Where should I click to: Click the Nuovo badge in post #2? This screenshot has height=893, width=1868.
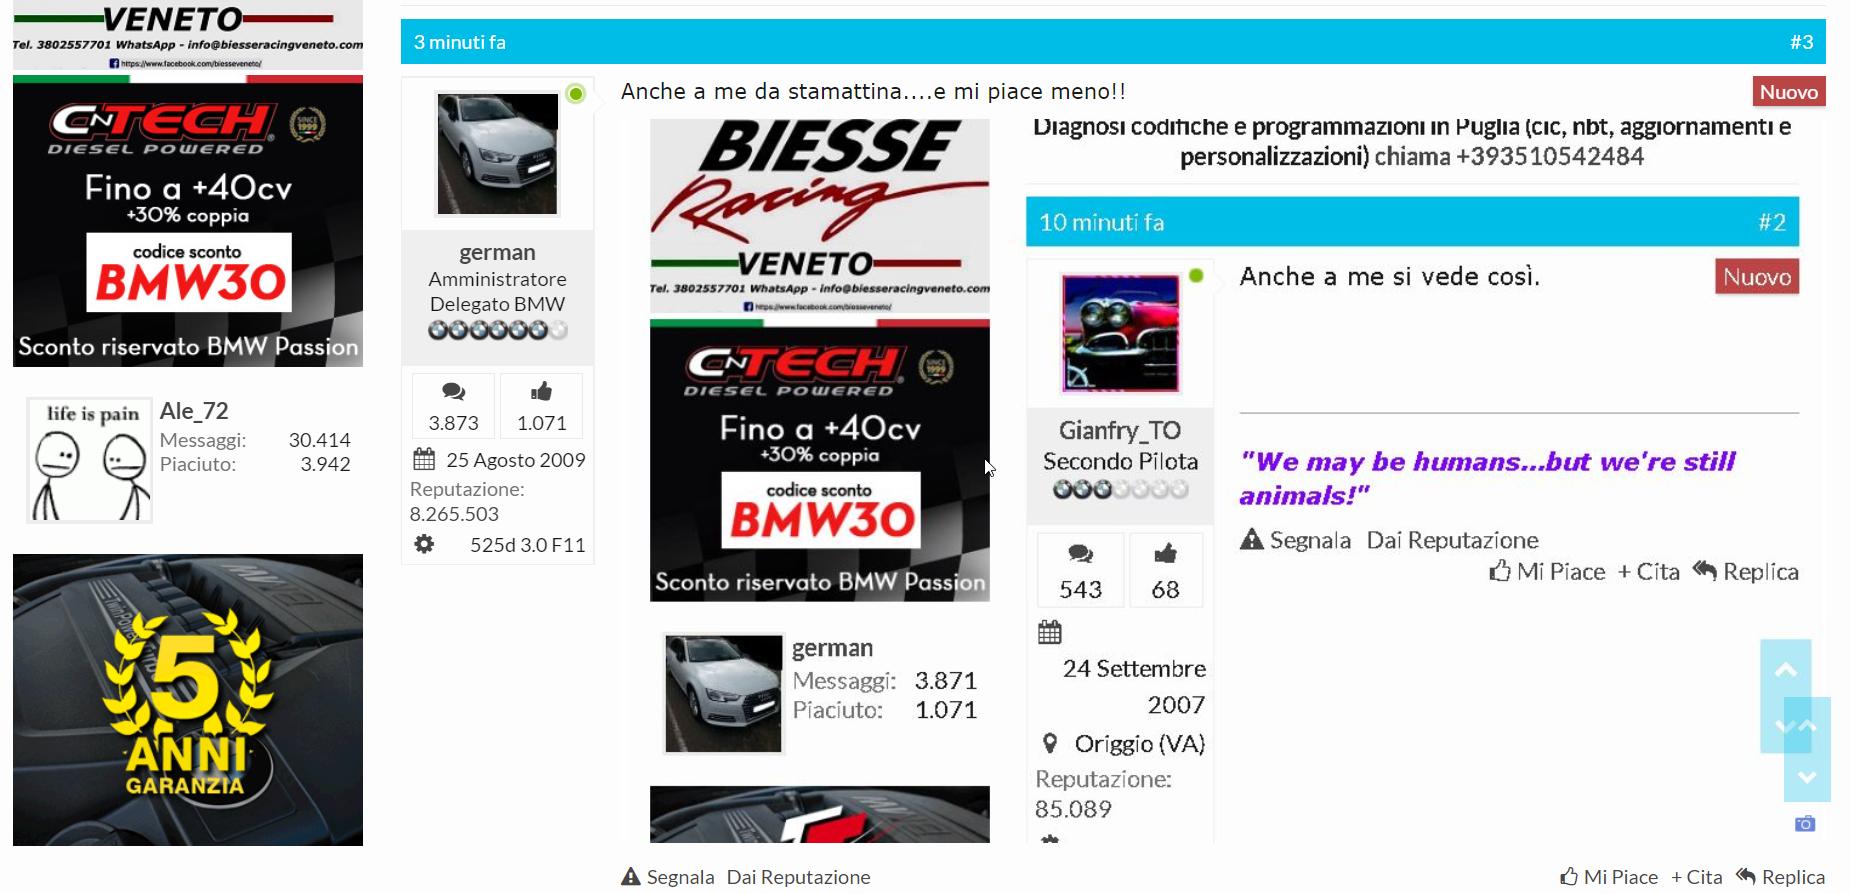(1757, 277)
